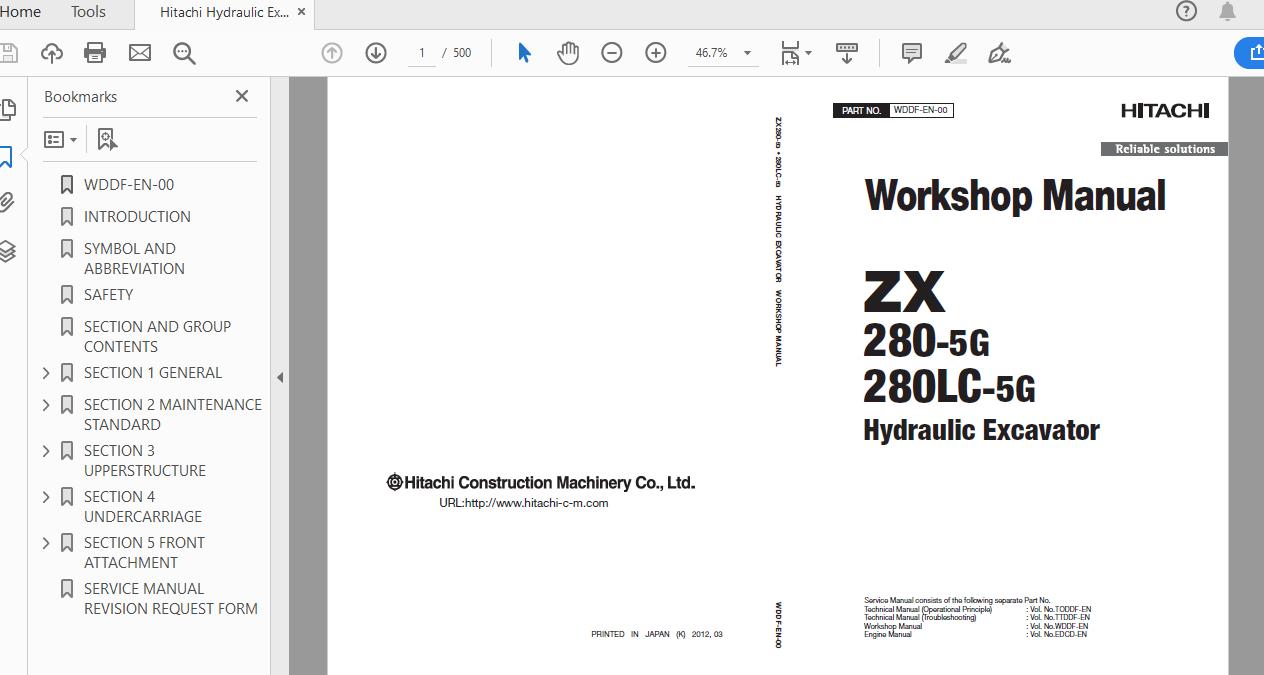
Task: Close the Bookmarks panel
Action: pos(242,96)
